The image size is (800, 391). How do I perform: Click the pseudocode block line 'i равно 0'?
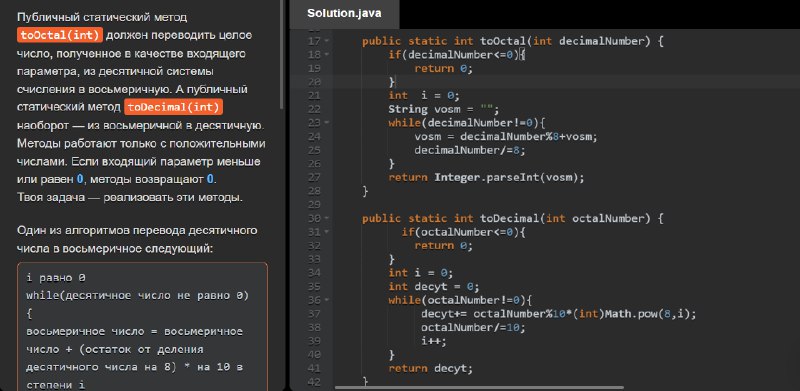coord(56,278)
